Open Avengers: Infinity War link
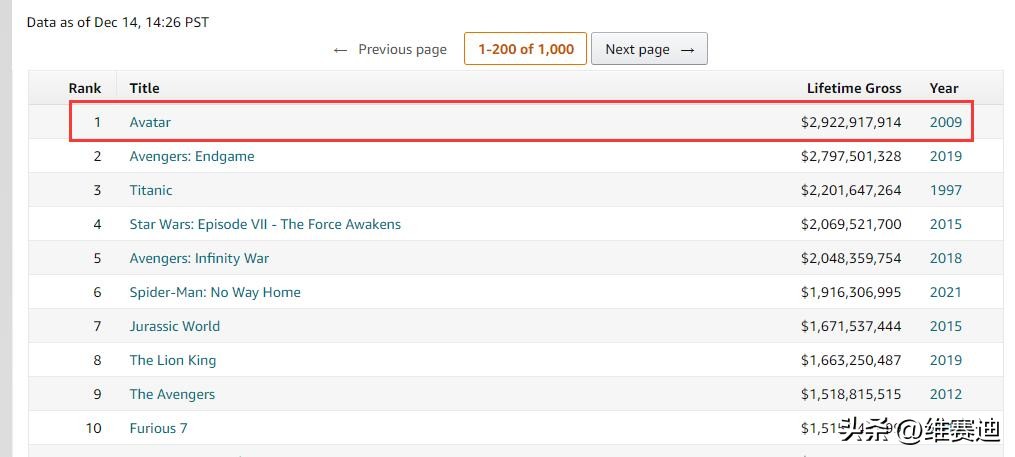Image resolution: width=1015 pixels, height=457 pixels. (199, 258)
